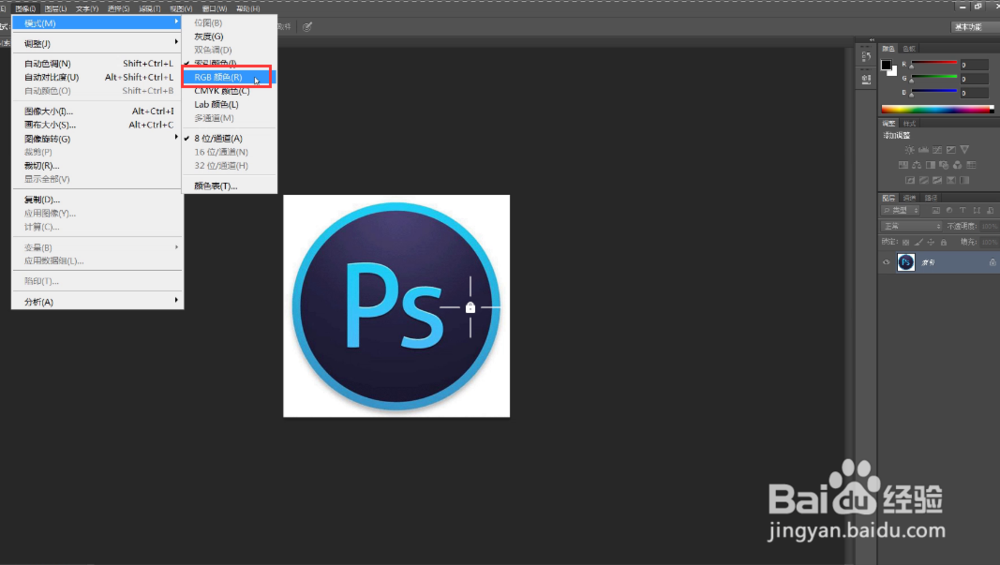Choose Lab 颜色(L) mode
This screenshot has width=1000, height=565.
(230, 105)
